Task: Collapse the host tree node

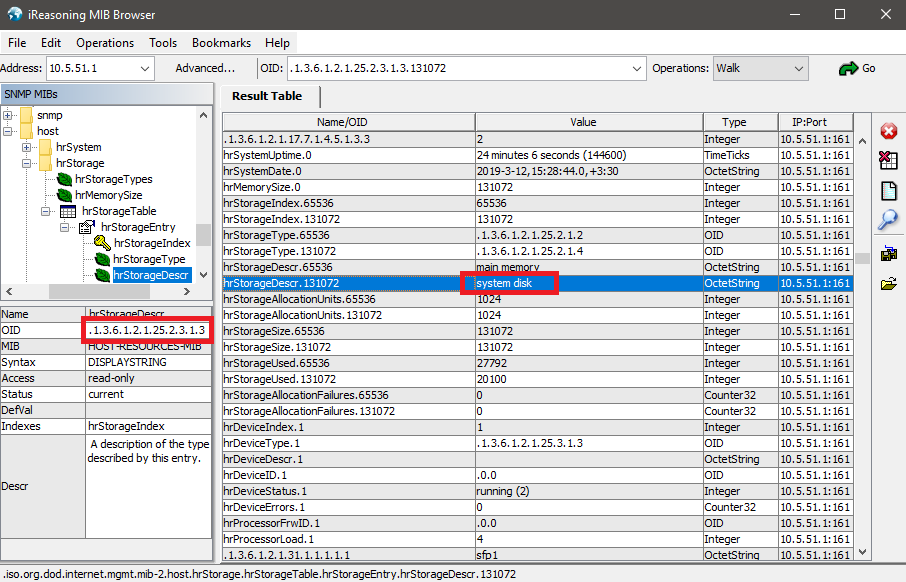Action: coord(8,131)
